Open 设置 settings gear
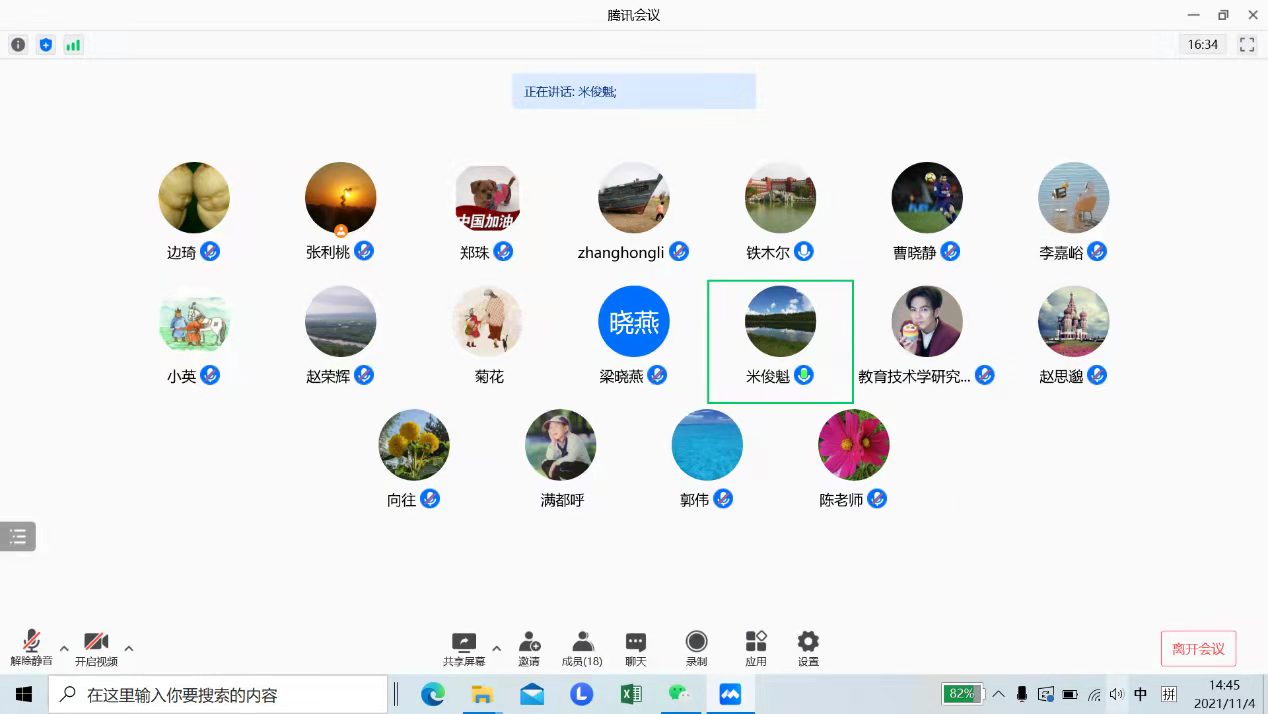 point(808,648)
